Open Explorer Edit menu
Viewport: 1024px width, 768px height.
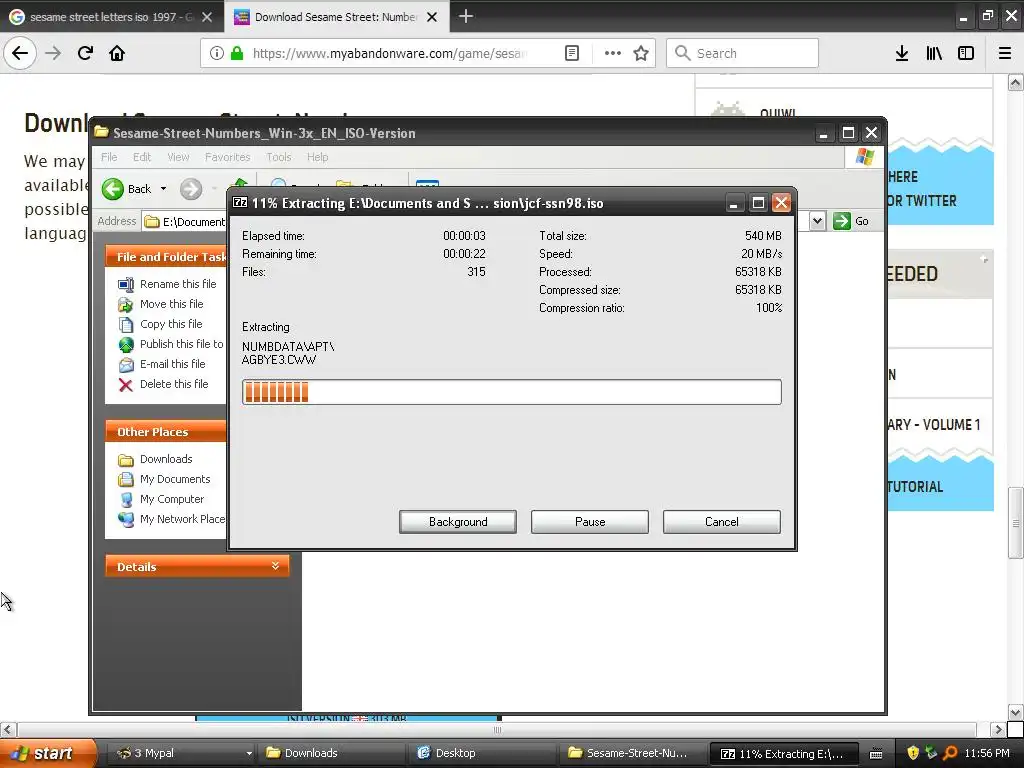142,157
